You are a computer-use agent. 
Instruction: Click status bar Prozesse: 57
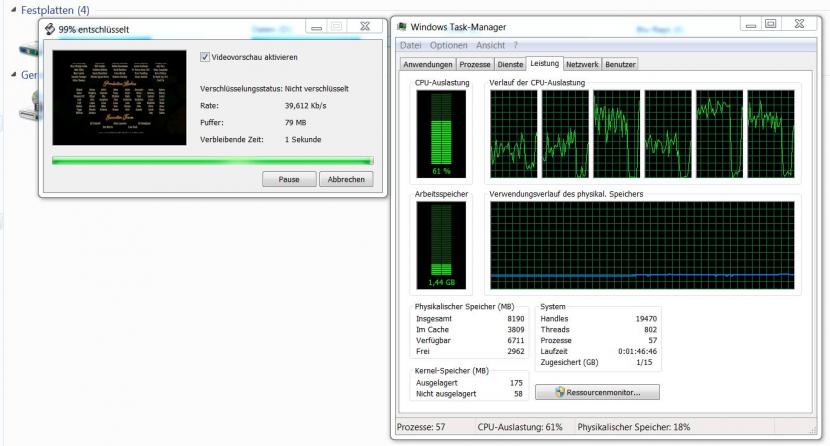[421, 427]
